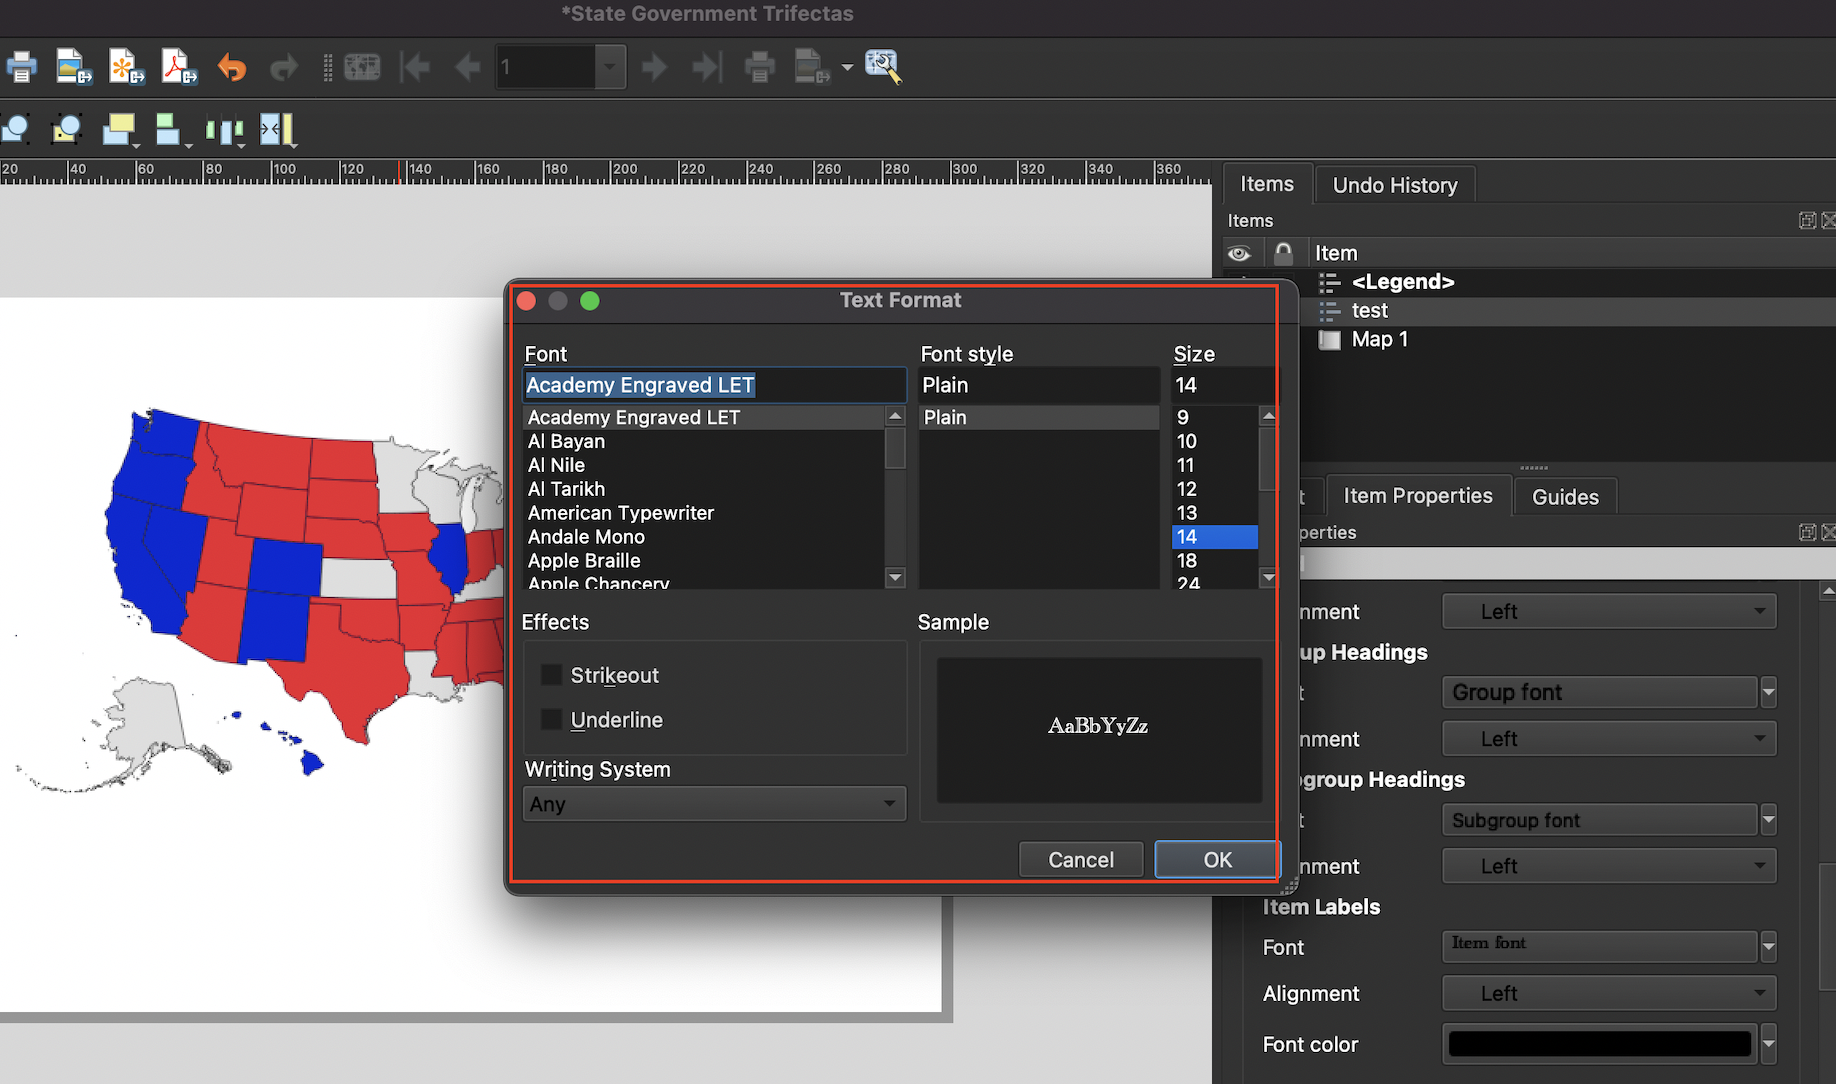Open the Atlas settings wrench icon
Screen dimensions: 1836x1084
(883, 66)
